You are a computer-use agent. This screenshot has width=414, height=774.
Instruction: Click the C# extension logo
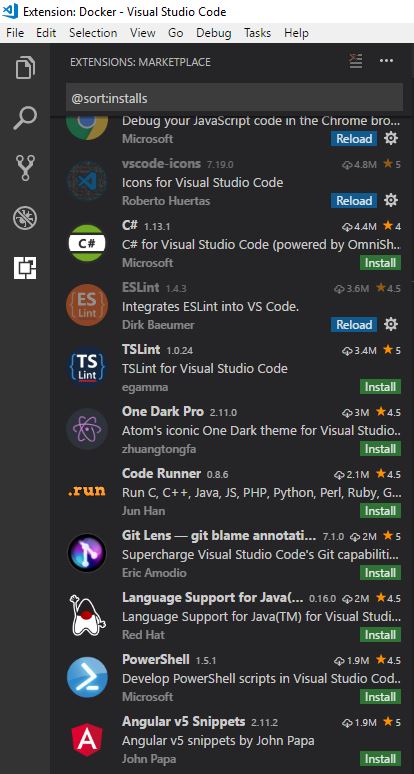coord(87,243)
